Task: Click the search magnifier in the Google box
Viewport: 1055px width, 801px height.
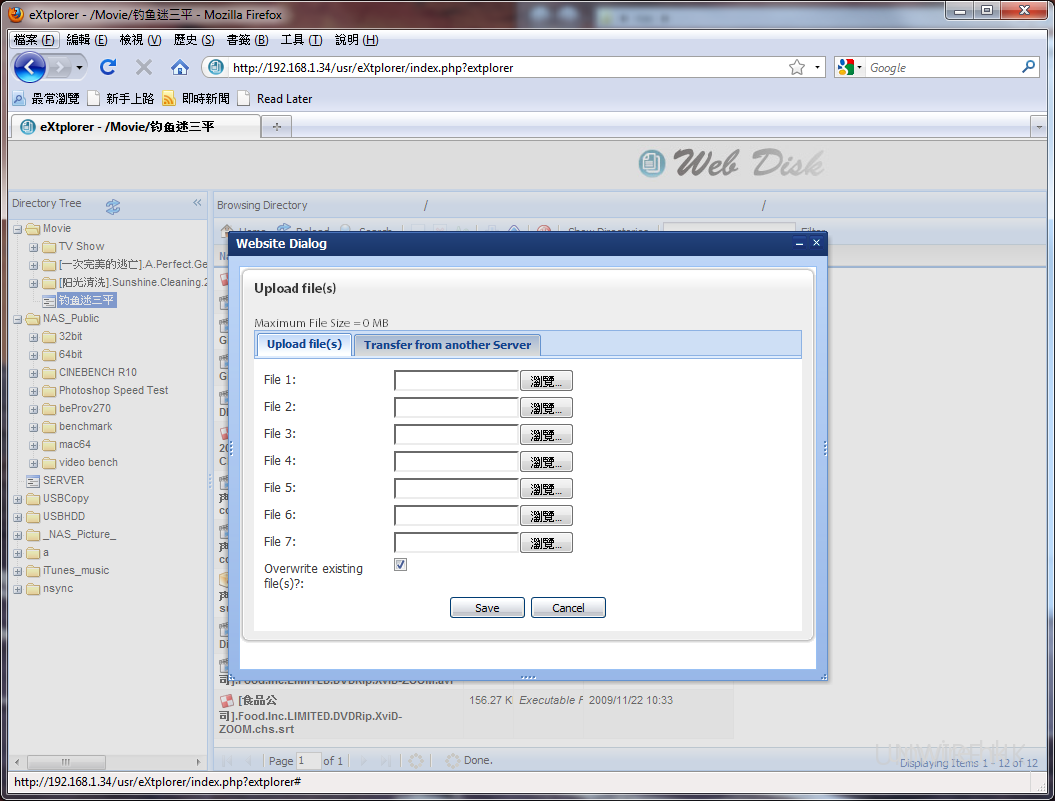Action: 1029,67
